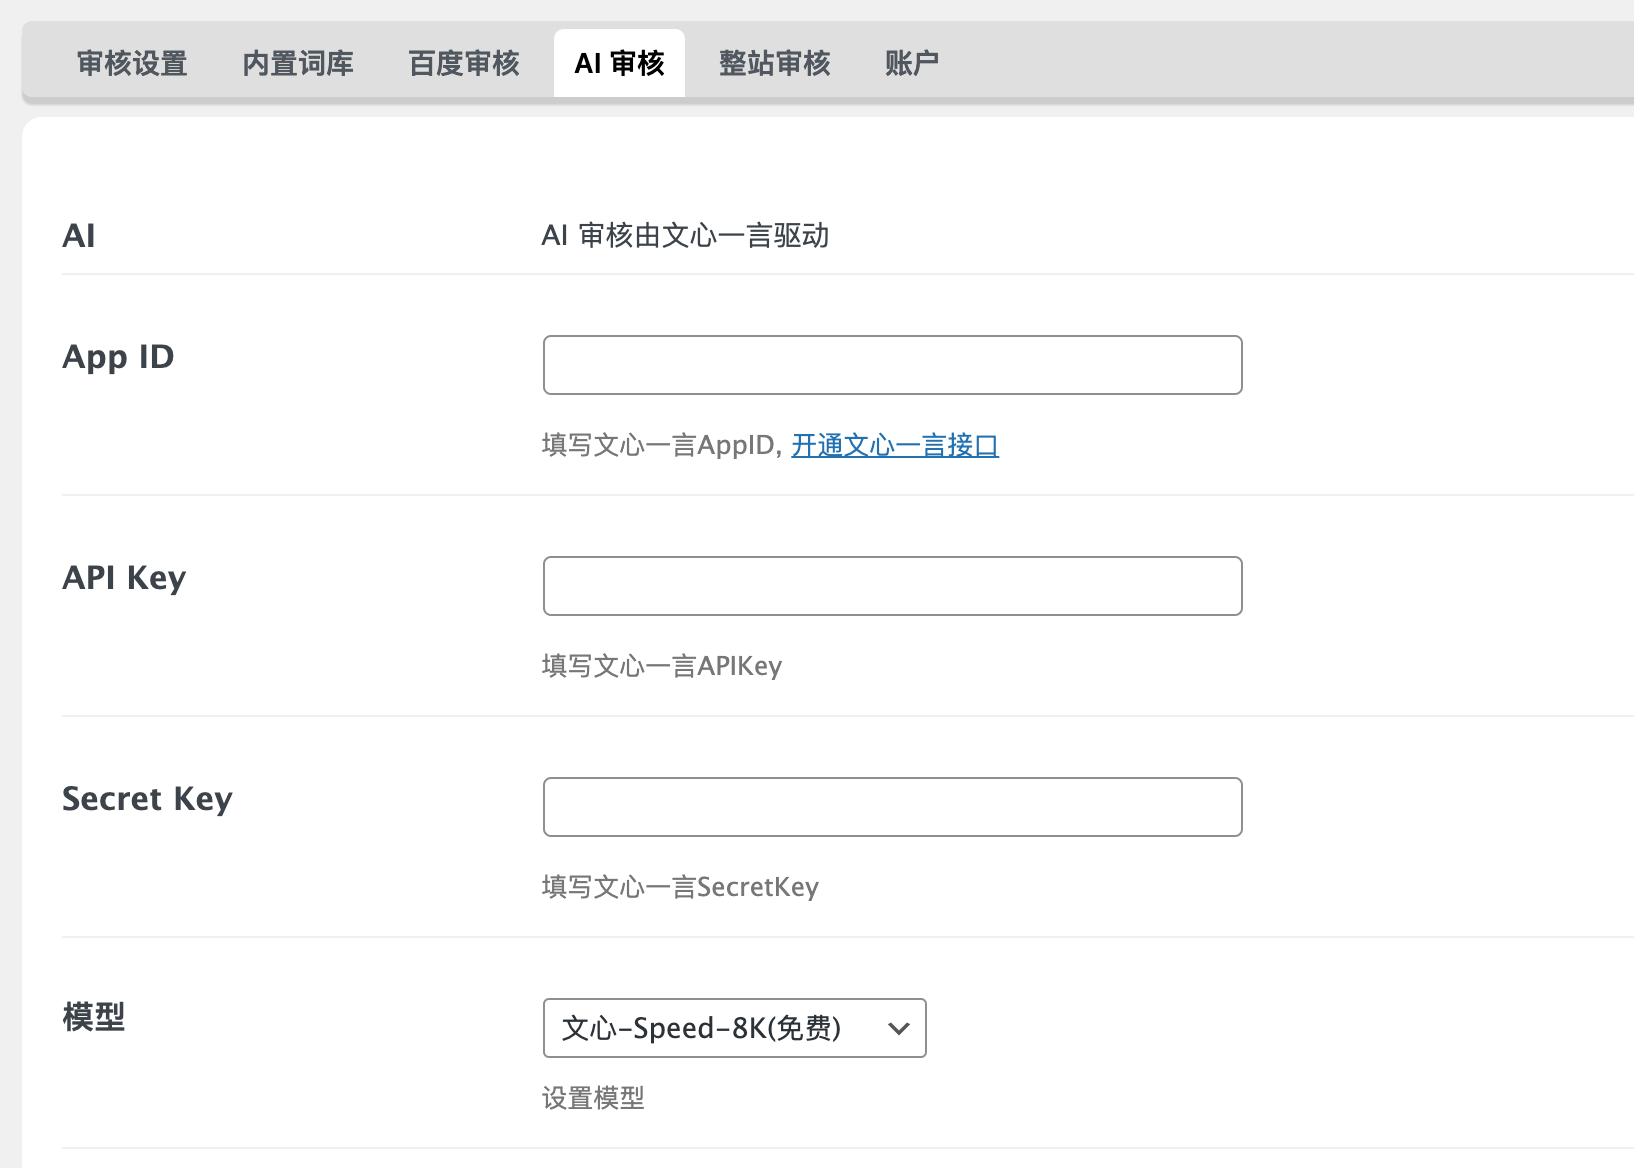Click the 填写文心一言SecretKey hint text
The image size is (1634, 1168).
click(x=680, y=887)
